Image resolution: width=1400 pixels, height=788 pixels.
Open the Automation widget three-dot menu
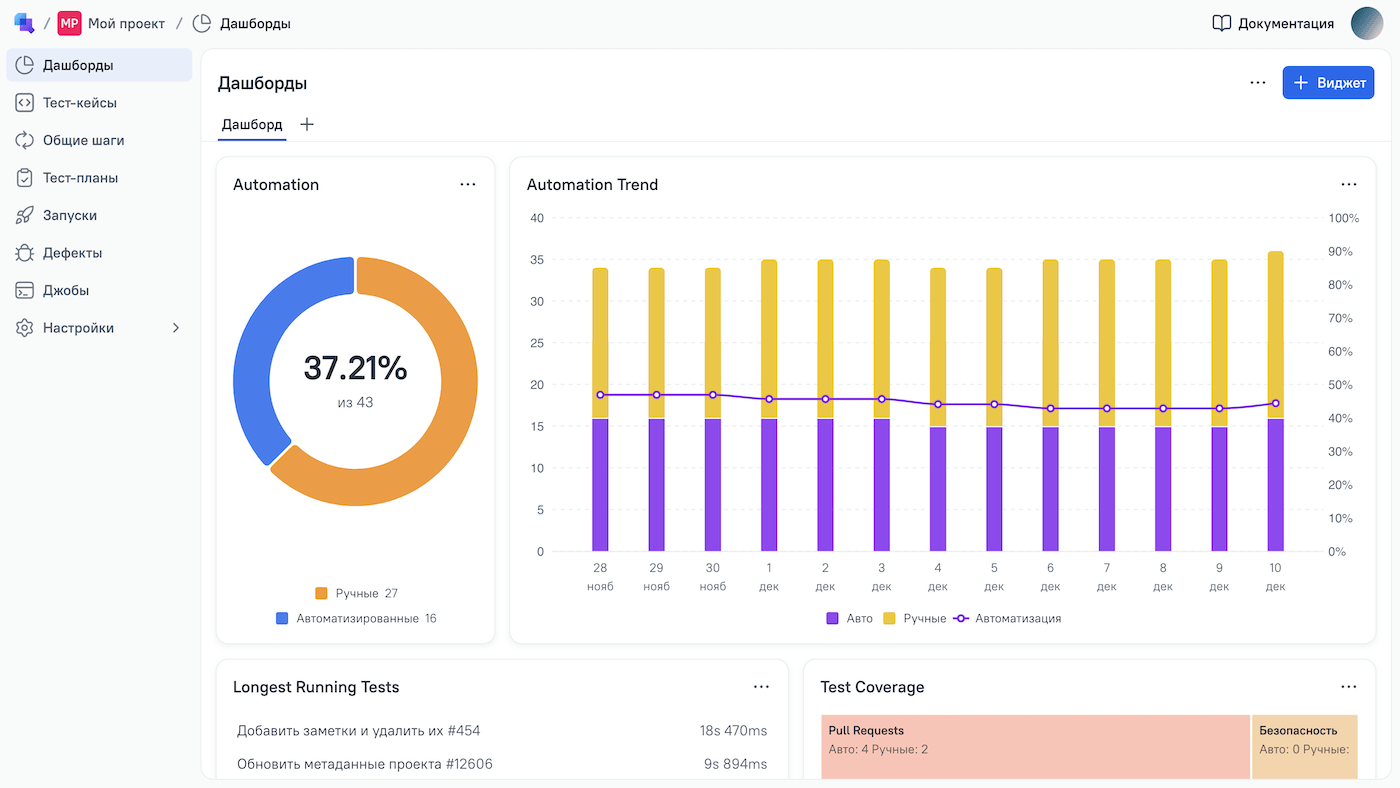pyautogui.click(x=468, y=185)
